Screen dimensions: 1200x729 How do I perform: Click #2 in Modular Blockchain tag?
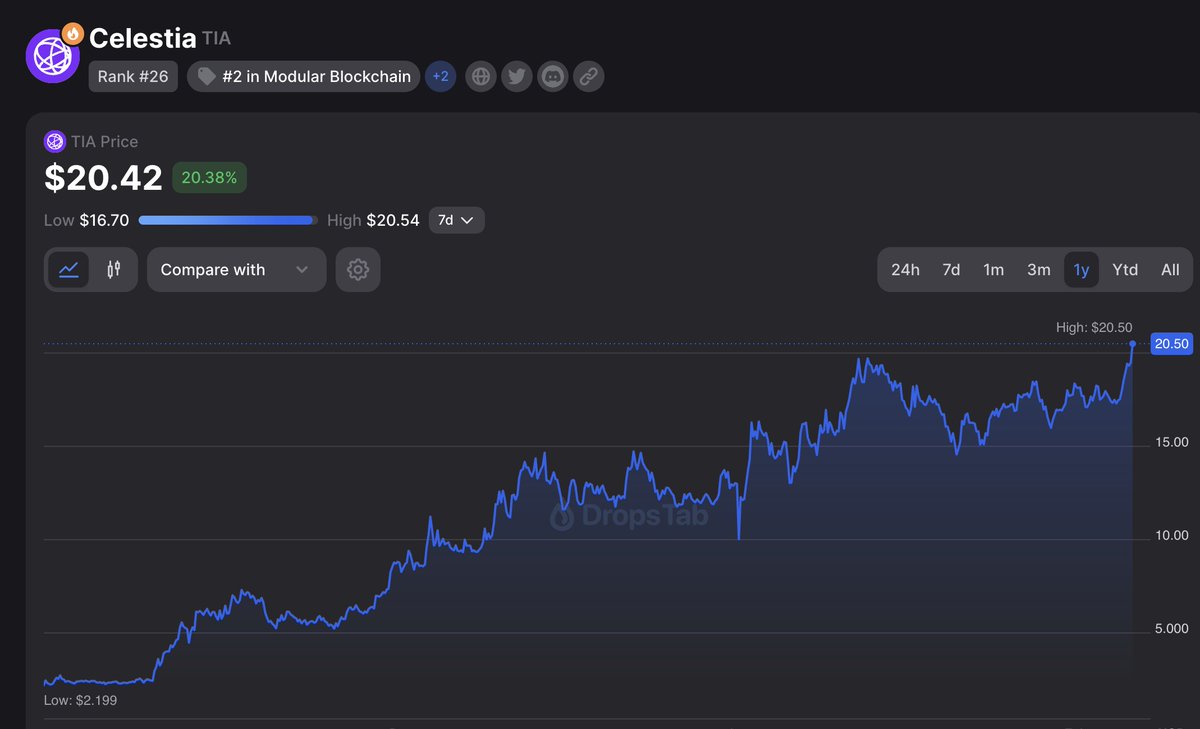point(304,77)
